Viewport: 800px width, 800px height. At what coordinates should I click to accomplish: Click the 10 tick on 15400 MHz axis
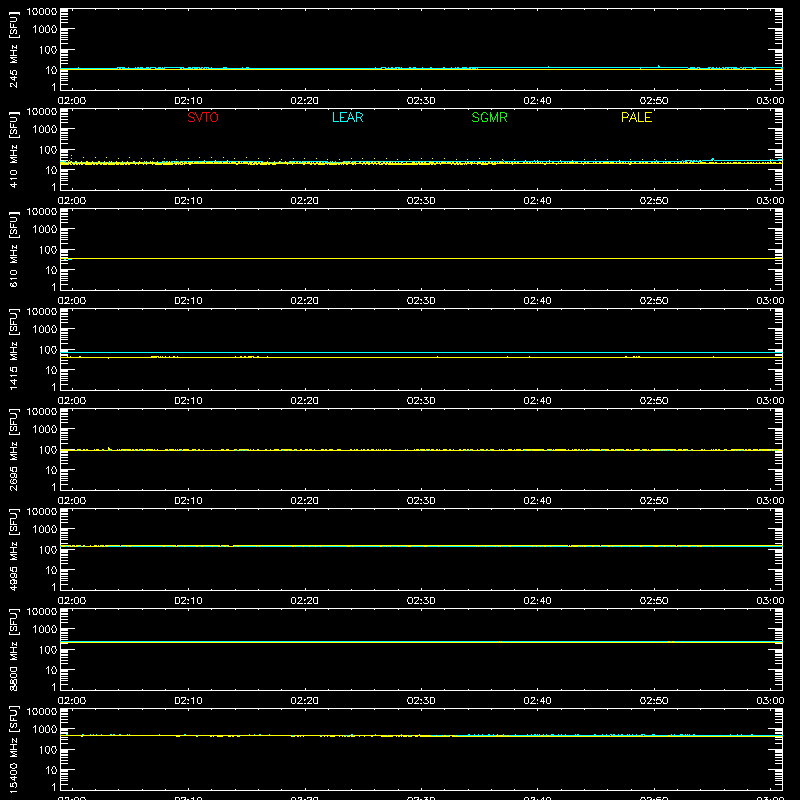[51, 770]
